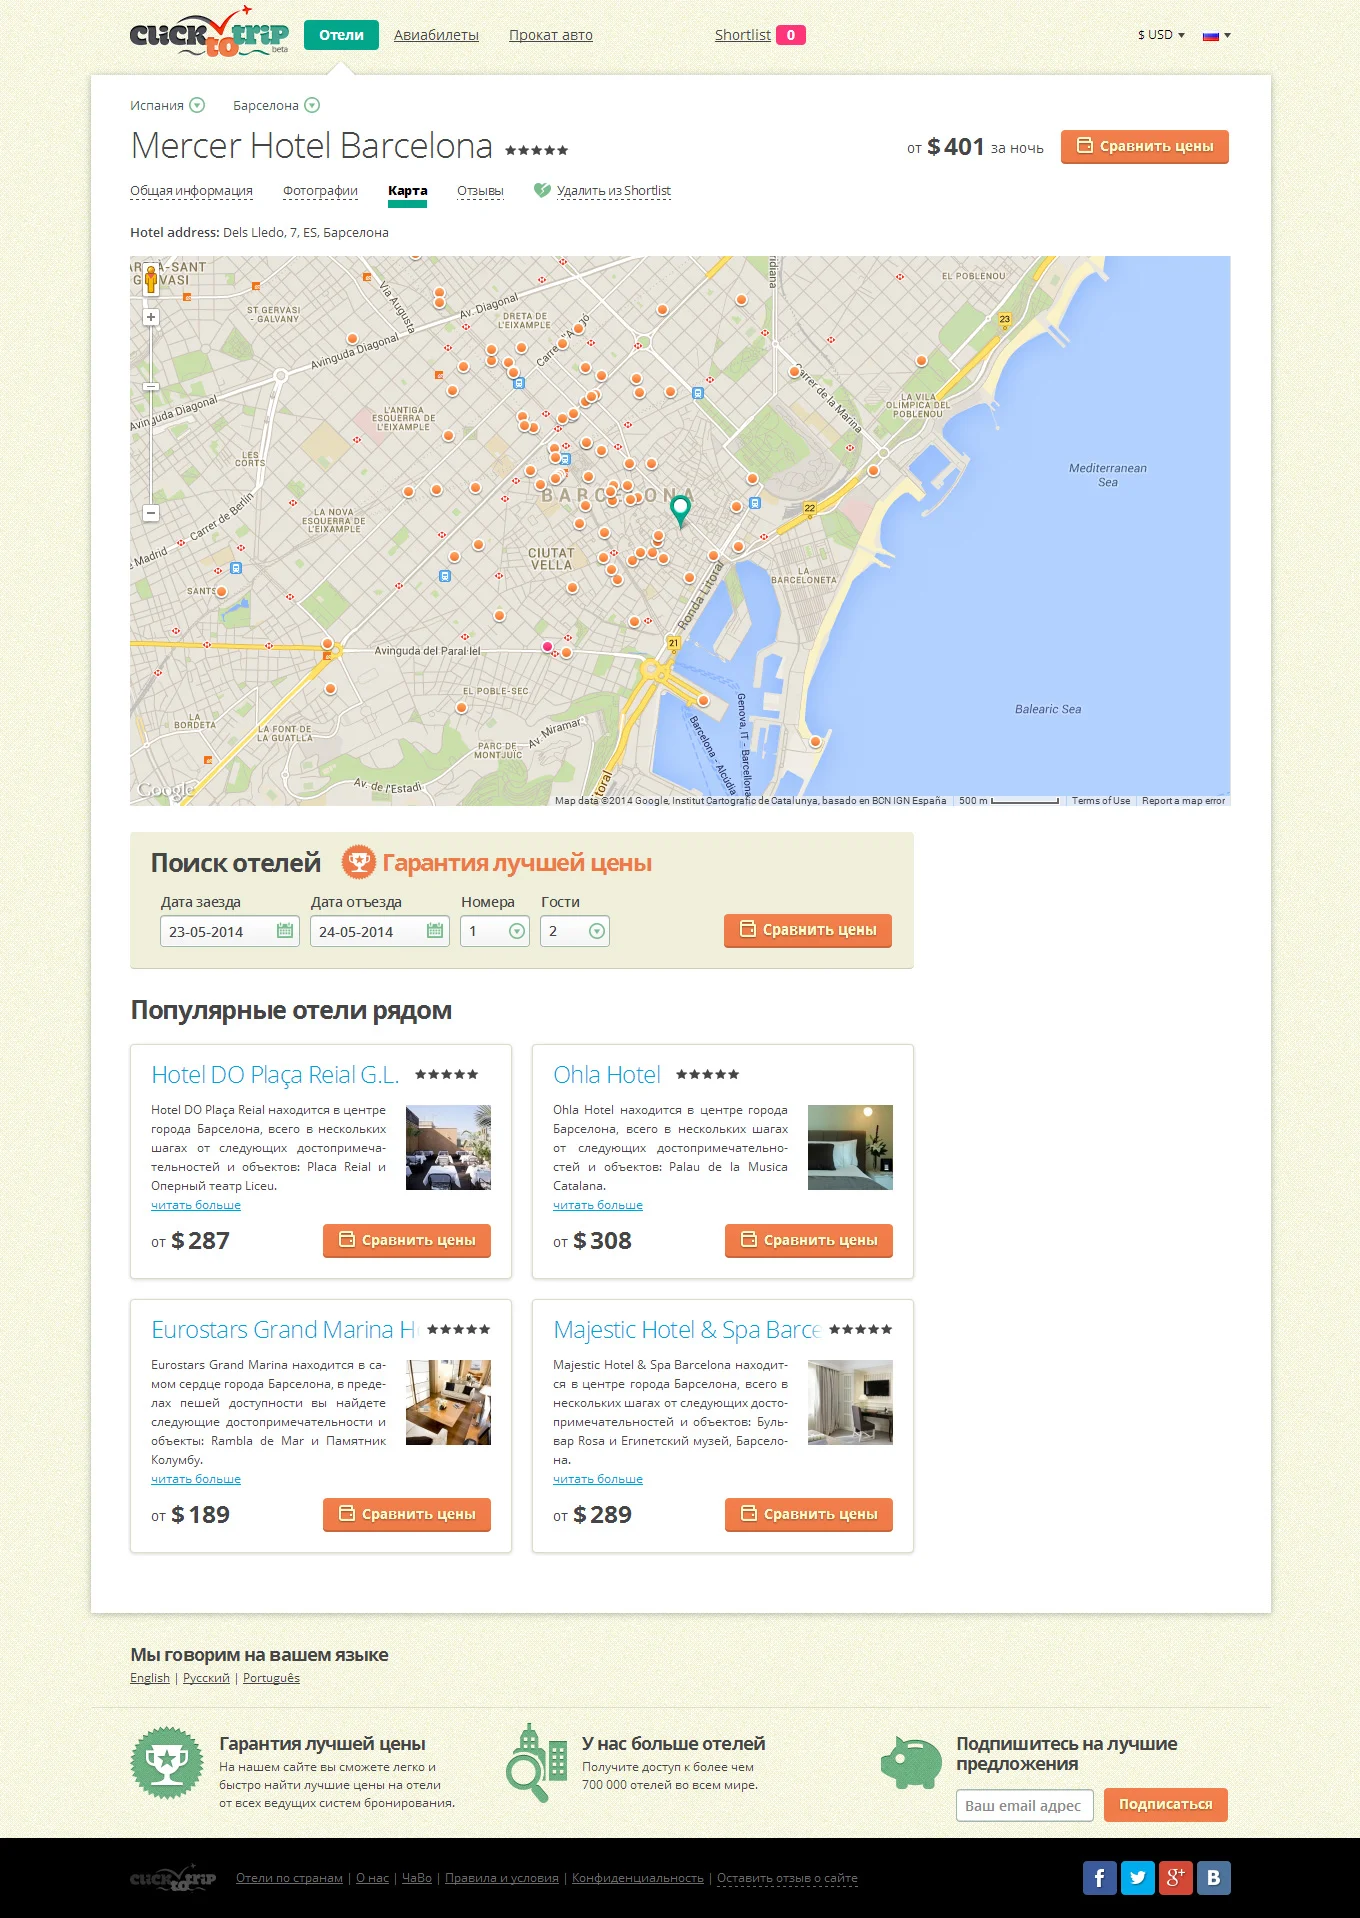
Task: Click читать больше under Ohla Hotel
Action: coord(598,1205)
